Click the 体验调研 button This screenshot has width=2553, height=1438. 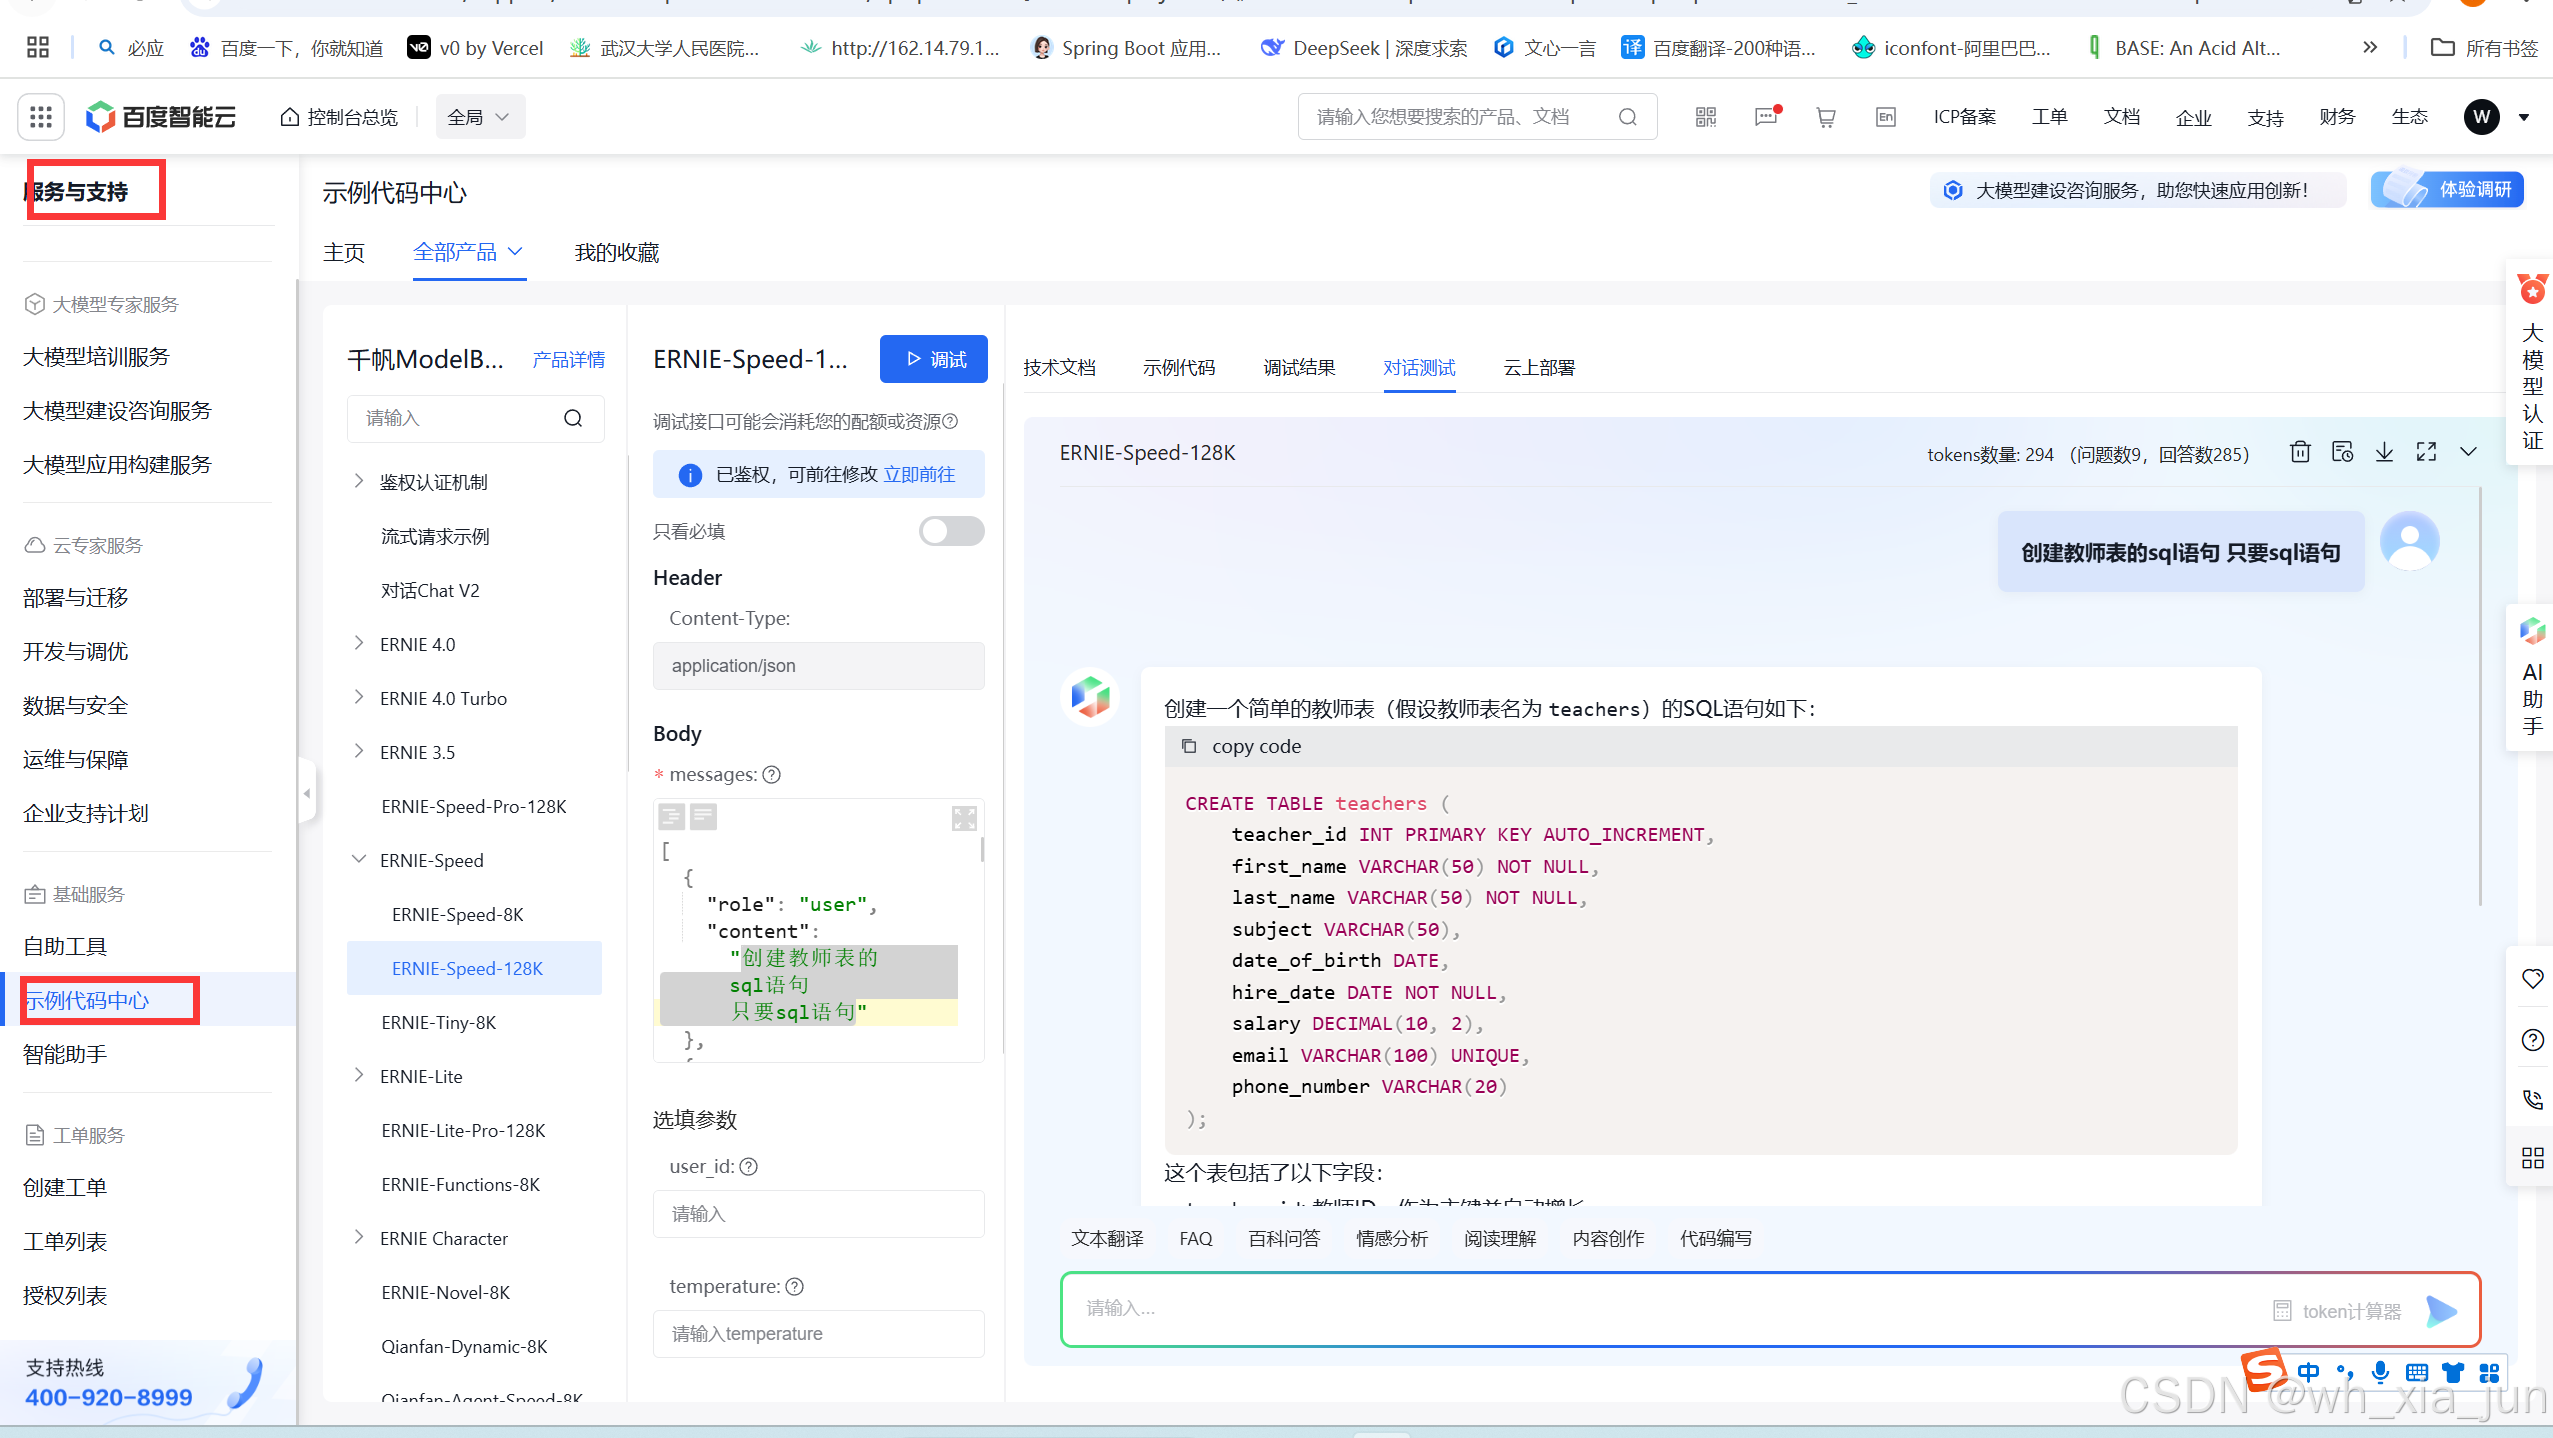click(2446, 189)
